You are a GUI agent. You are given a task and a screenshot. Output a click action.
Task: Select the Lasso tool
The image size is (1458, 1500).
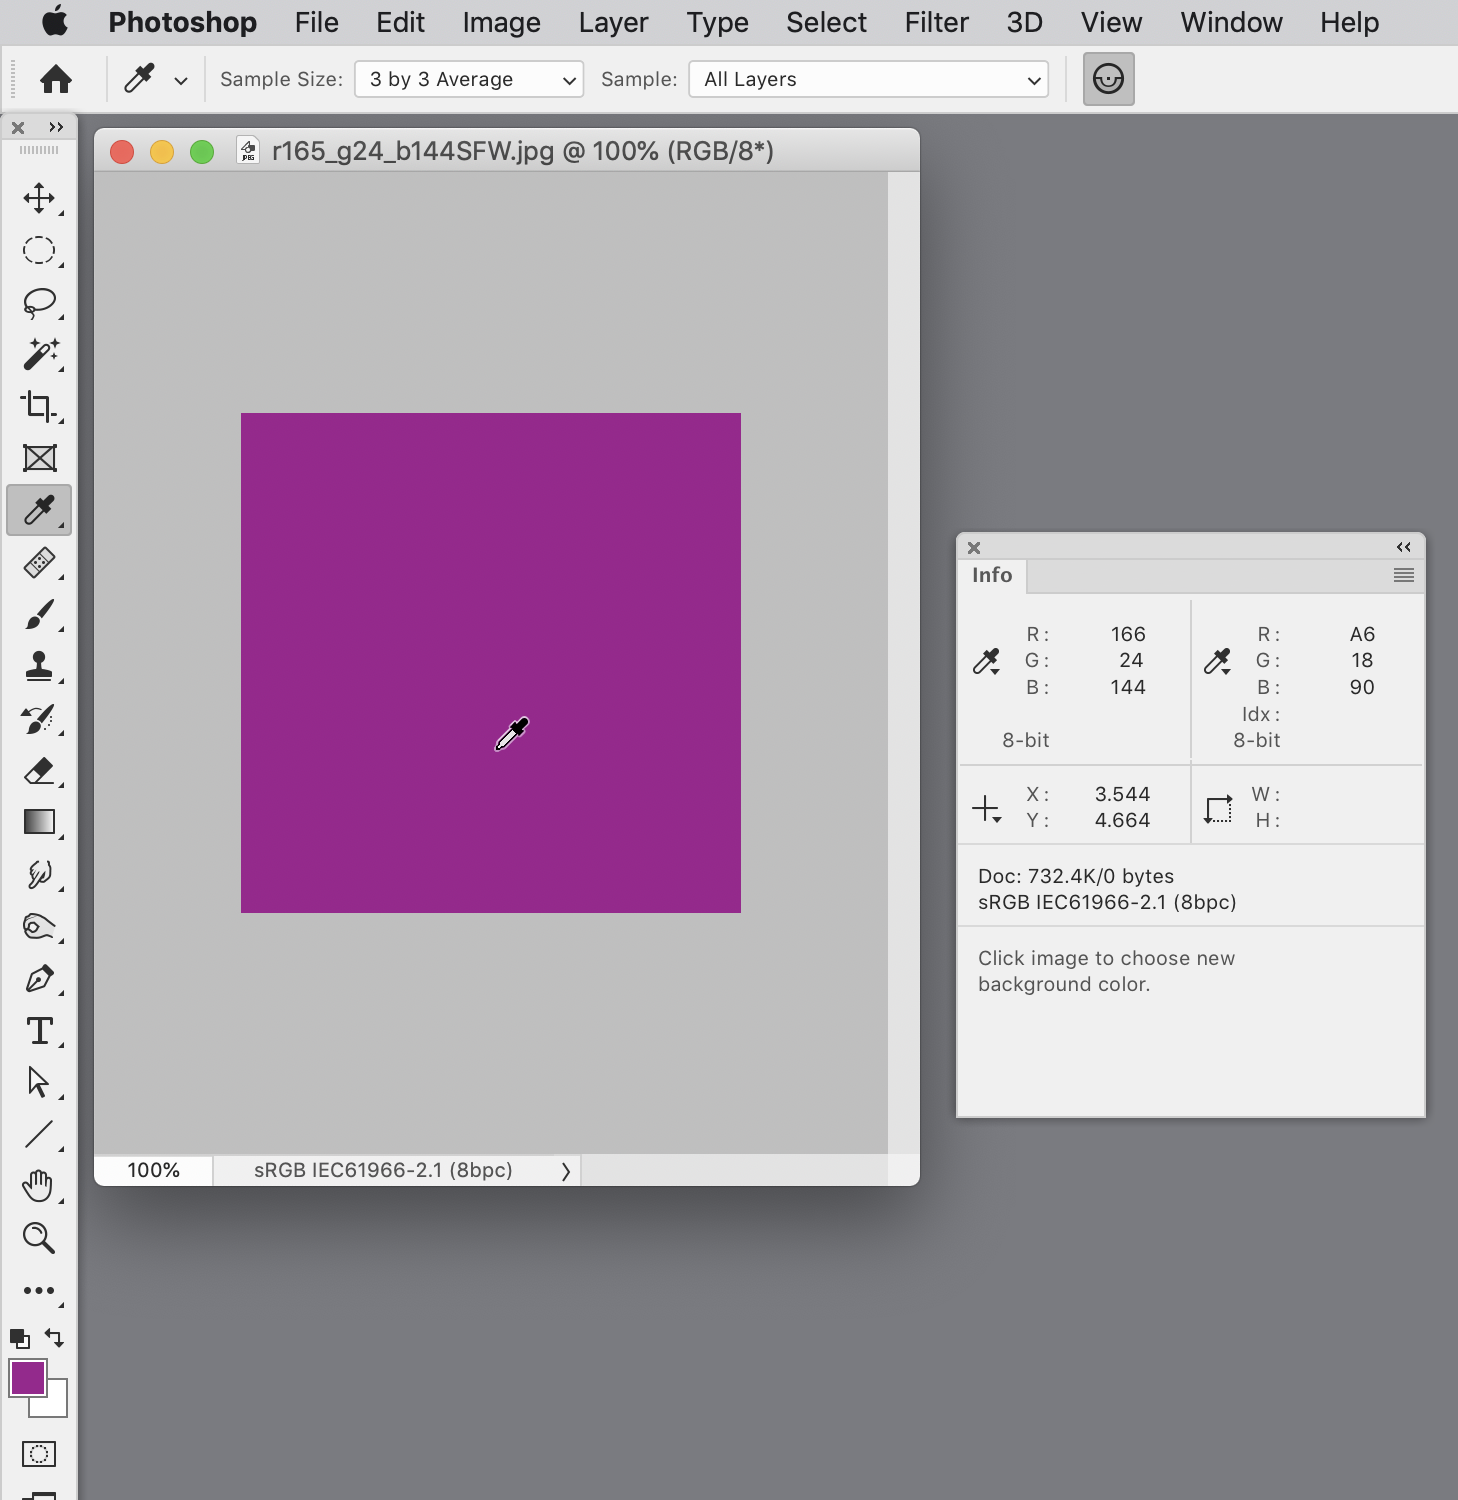tap(40, 302)
